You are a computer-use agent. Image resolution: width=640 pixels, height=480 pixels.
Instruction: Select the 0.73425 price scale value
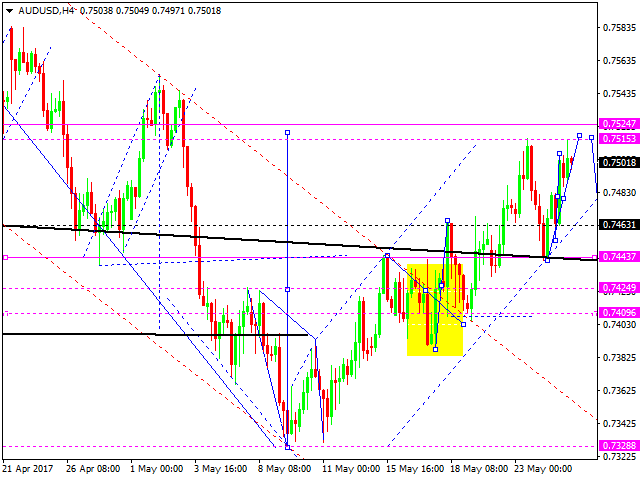point(620,424)
